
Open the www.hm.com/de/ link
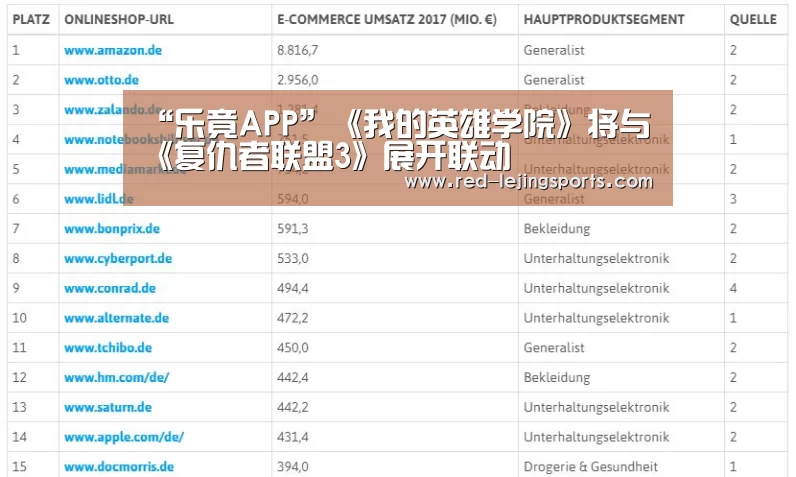click(116, 378)
